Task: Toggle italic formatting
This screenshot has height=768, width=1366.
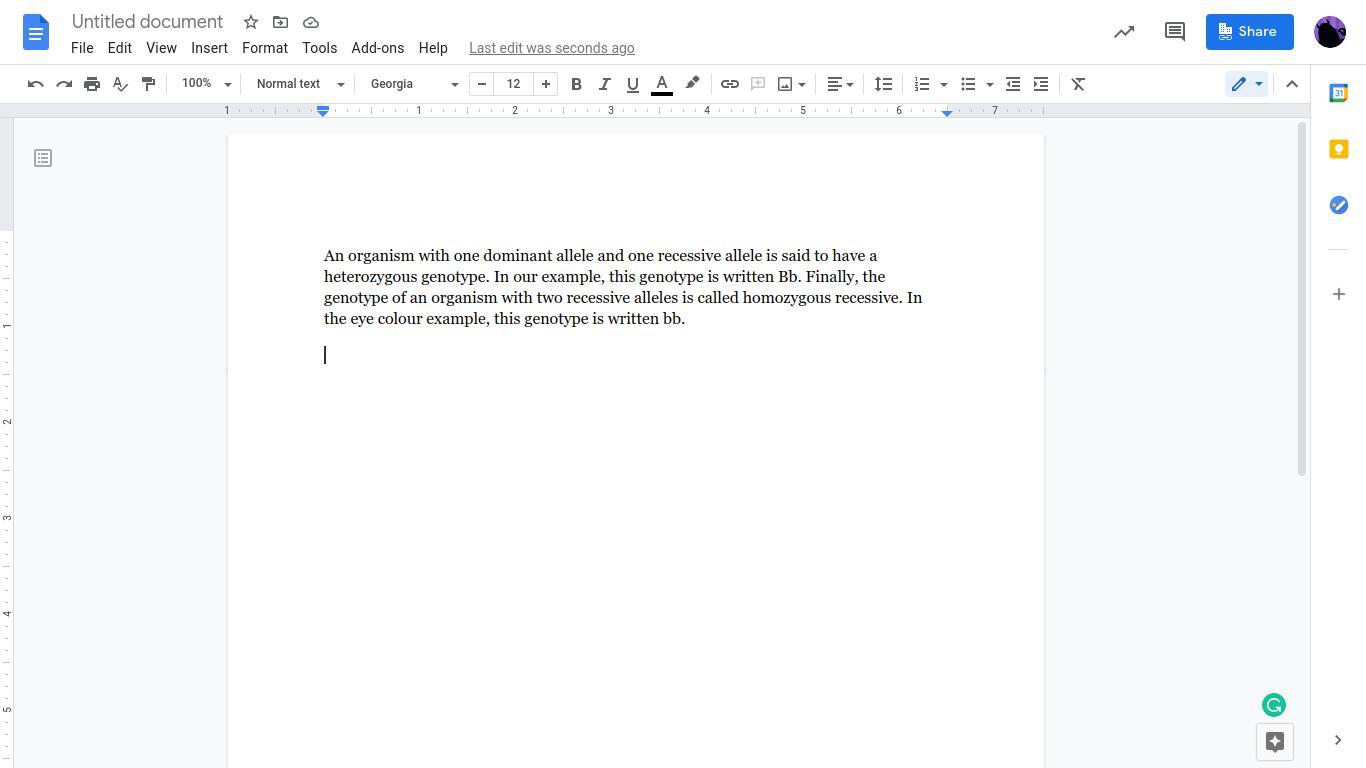Action: click(x=604, y=84)
